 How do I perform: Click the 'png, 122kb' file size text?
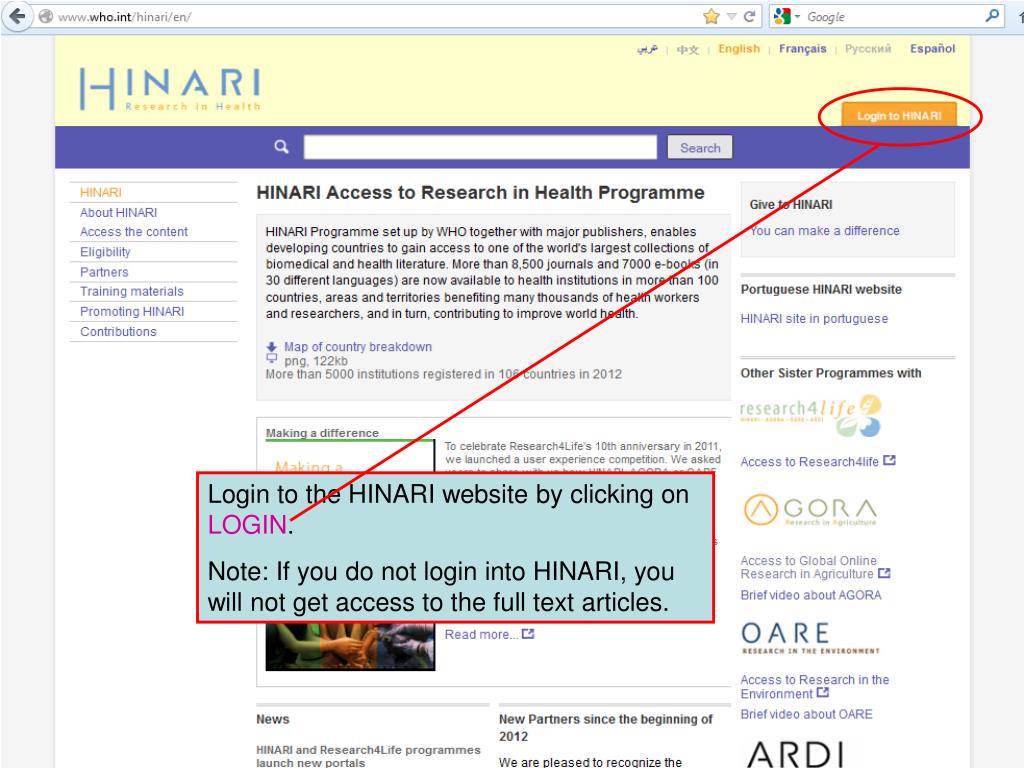[x=315, y=361]
